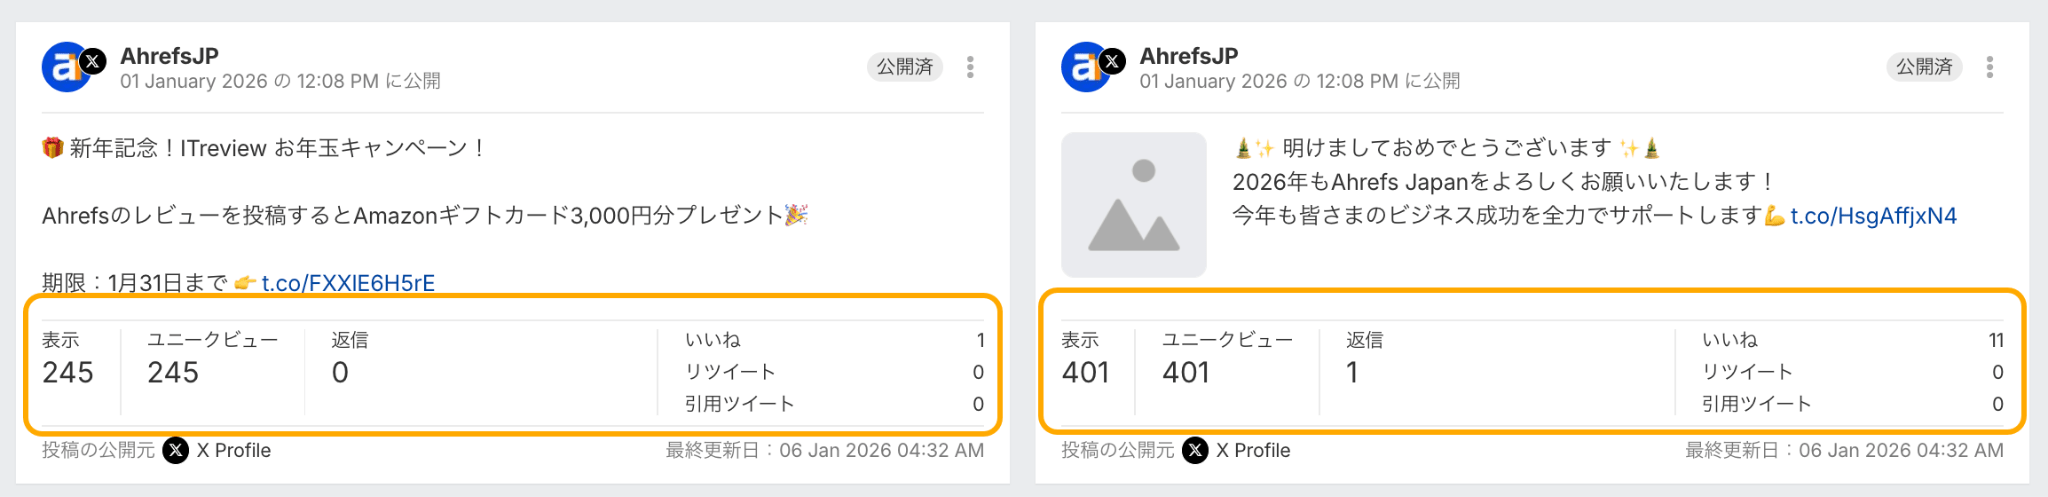Click the 公開済 status badge on left post
The image size is (2048, 497).
click(904, 67)
